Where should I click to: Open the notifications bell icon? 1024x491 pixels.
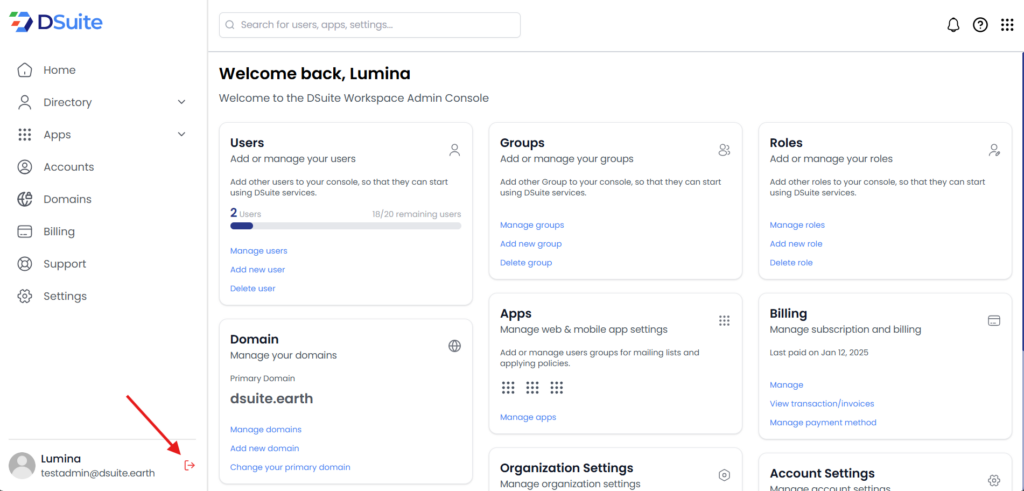coord(953,25)
